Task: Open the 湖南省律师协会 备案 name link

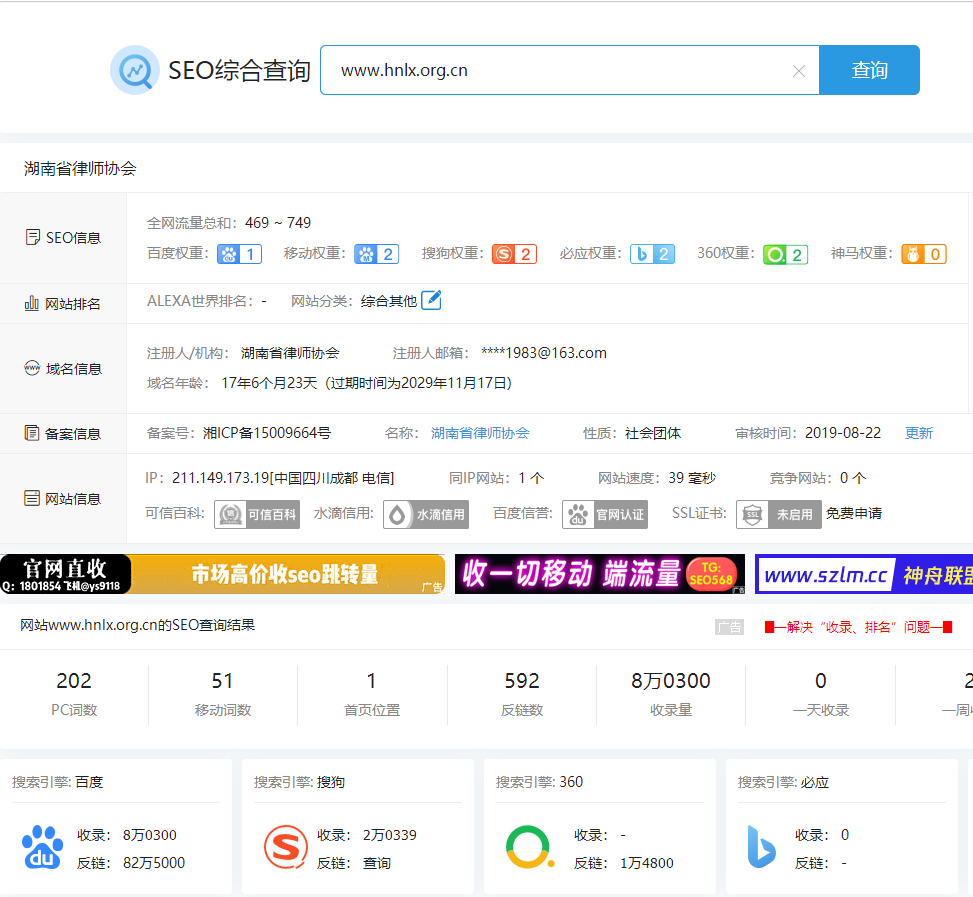Action: pyautogui.click(x=480, y=433)
